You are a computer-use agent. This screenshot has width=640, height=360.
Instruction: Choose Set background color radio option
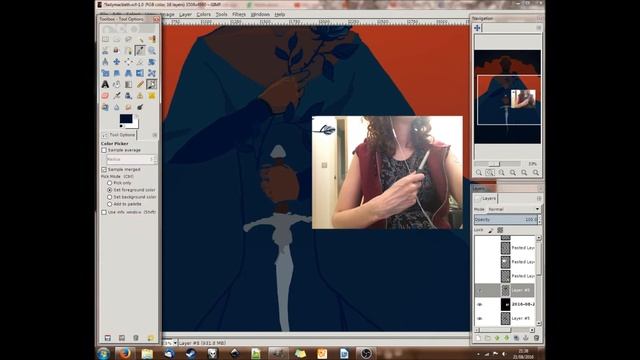tap(109, 197)
